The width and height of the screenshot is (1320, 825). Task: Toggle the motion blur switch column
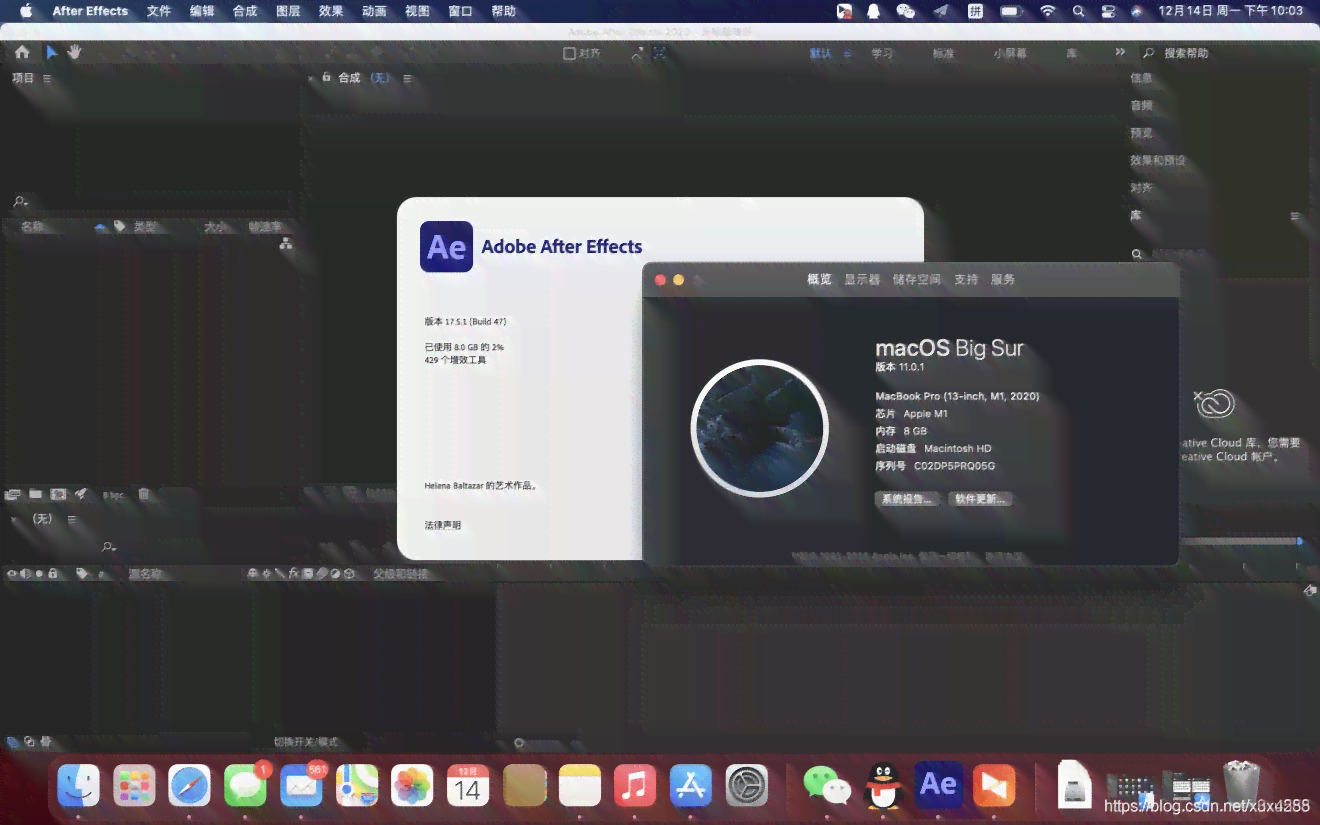[322, 574]
